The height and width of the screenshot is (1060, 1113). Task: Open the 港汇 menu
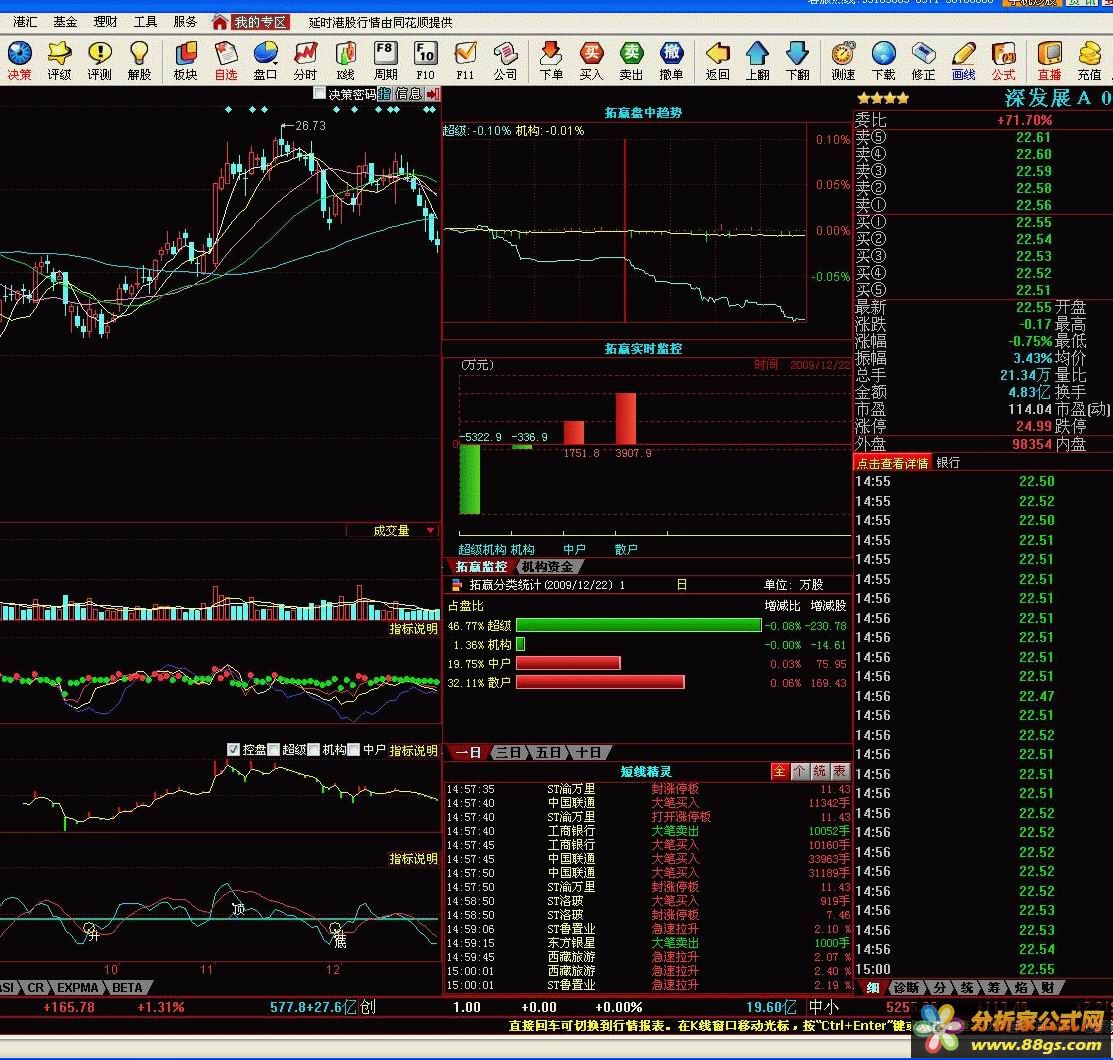[25, 22]
